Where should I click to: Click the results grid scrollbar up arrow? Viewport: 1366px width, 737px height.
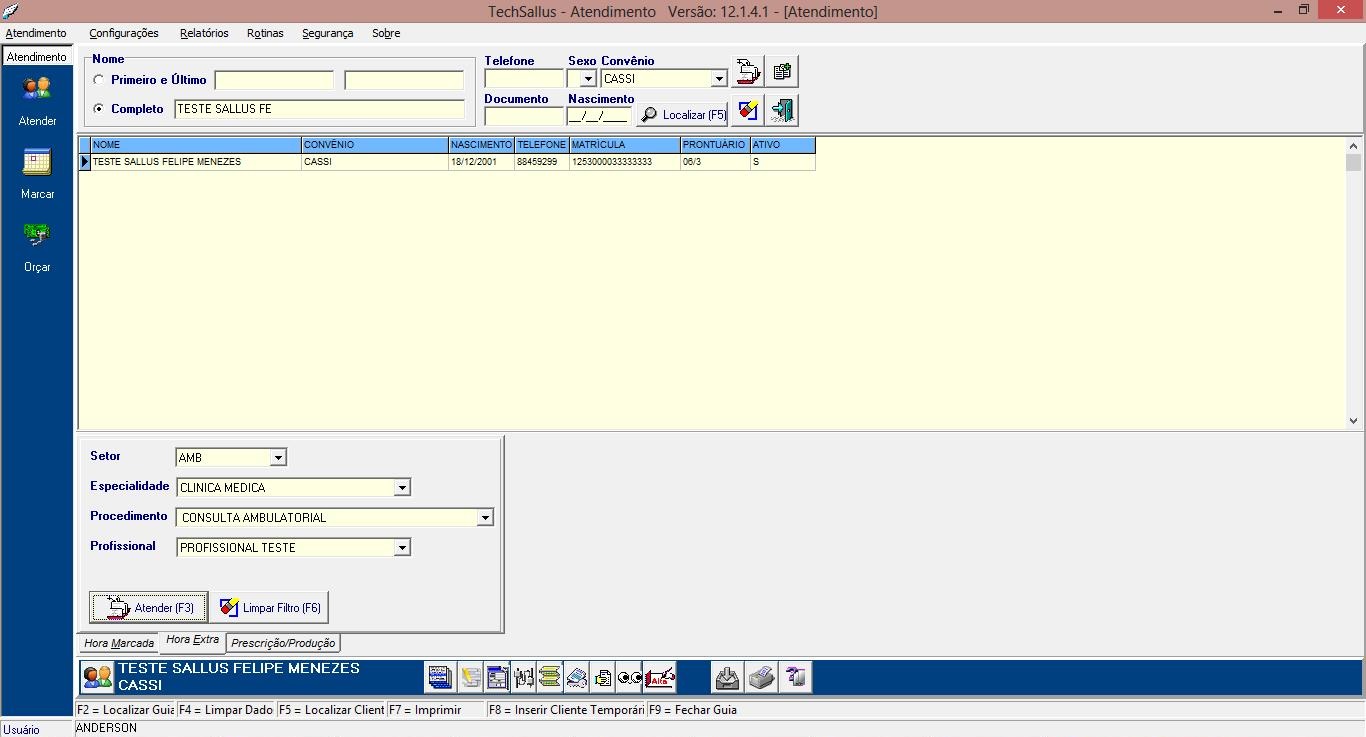click(1353, 145)
